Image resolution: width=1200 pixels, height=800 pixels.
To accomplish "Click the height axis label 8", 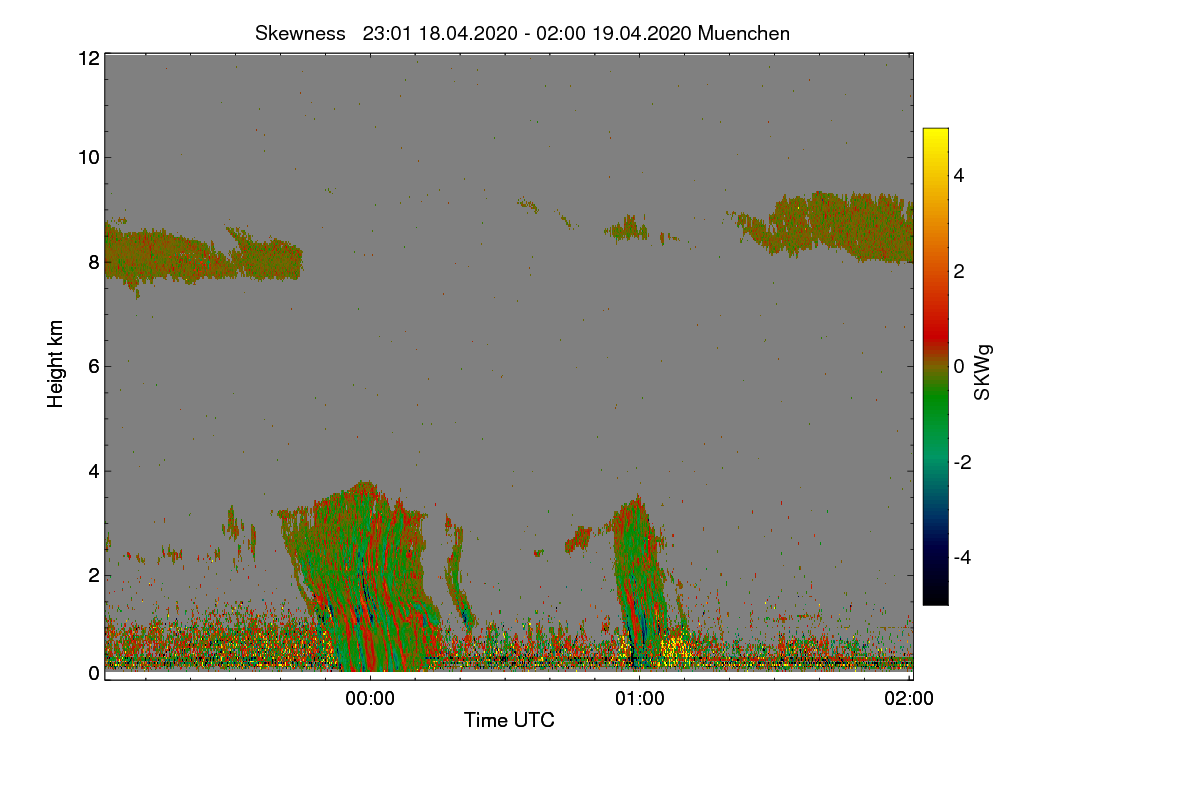I will click(x=93, y=262).
